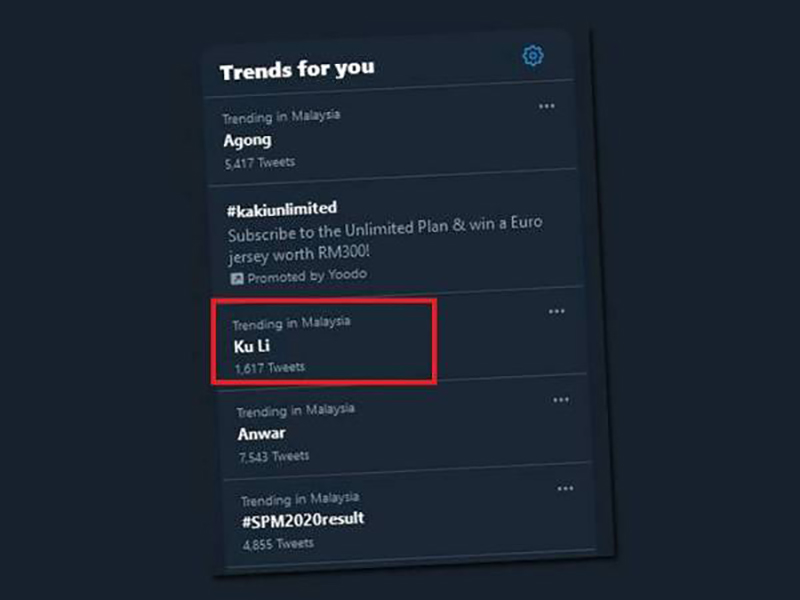
Task: Open the #SPM2020result hashtag trend
Action: tap(302, 519)
